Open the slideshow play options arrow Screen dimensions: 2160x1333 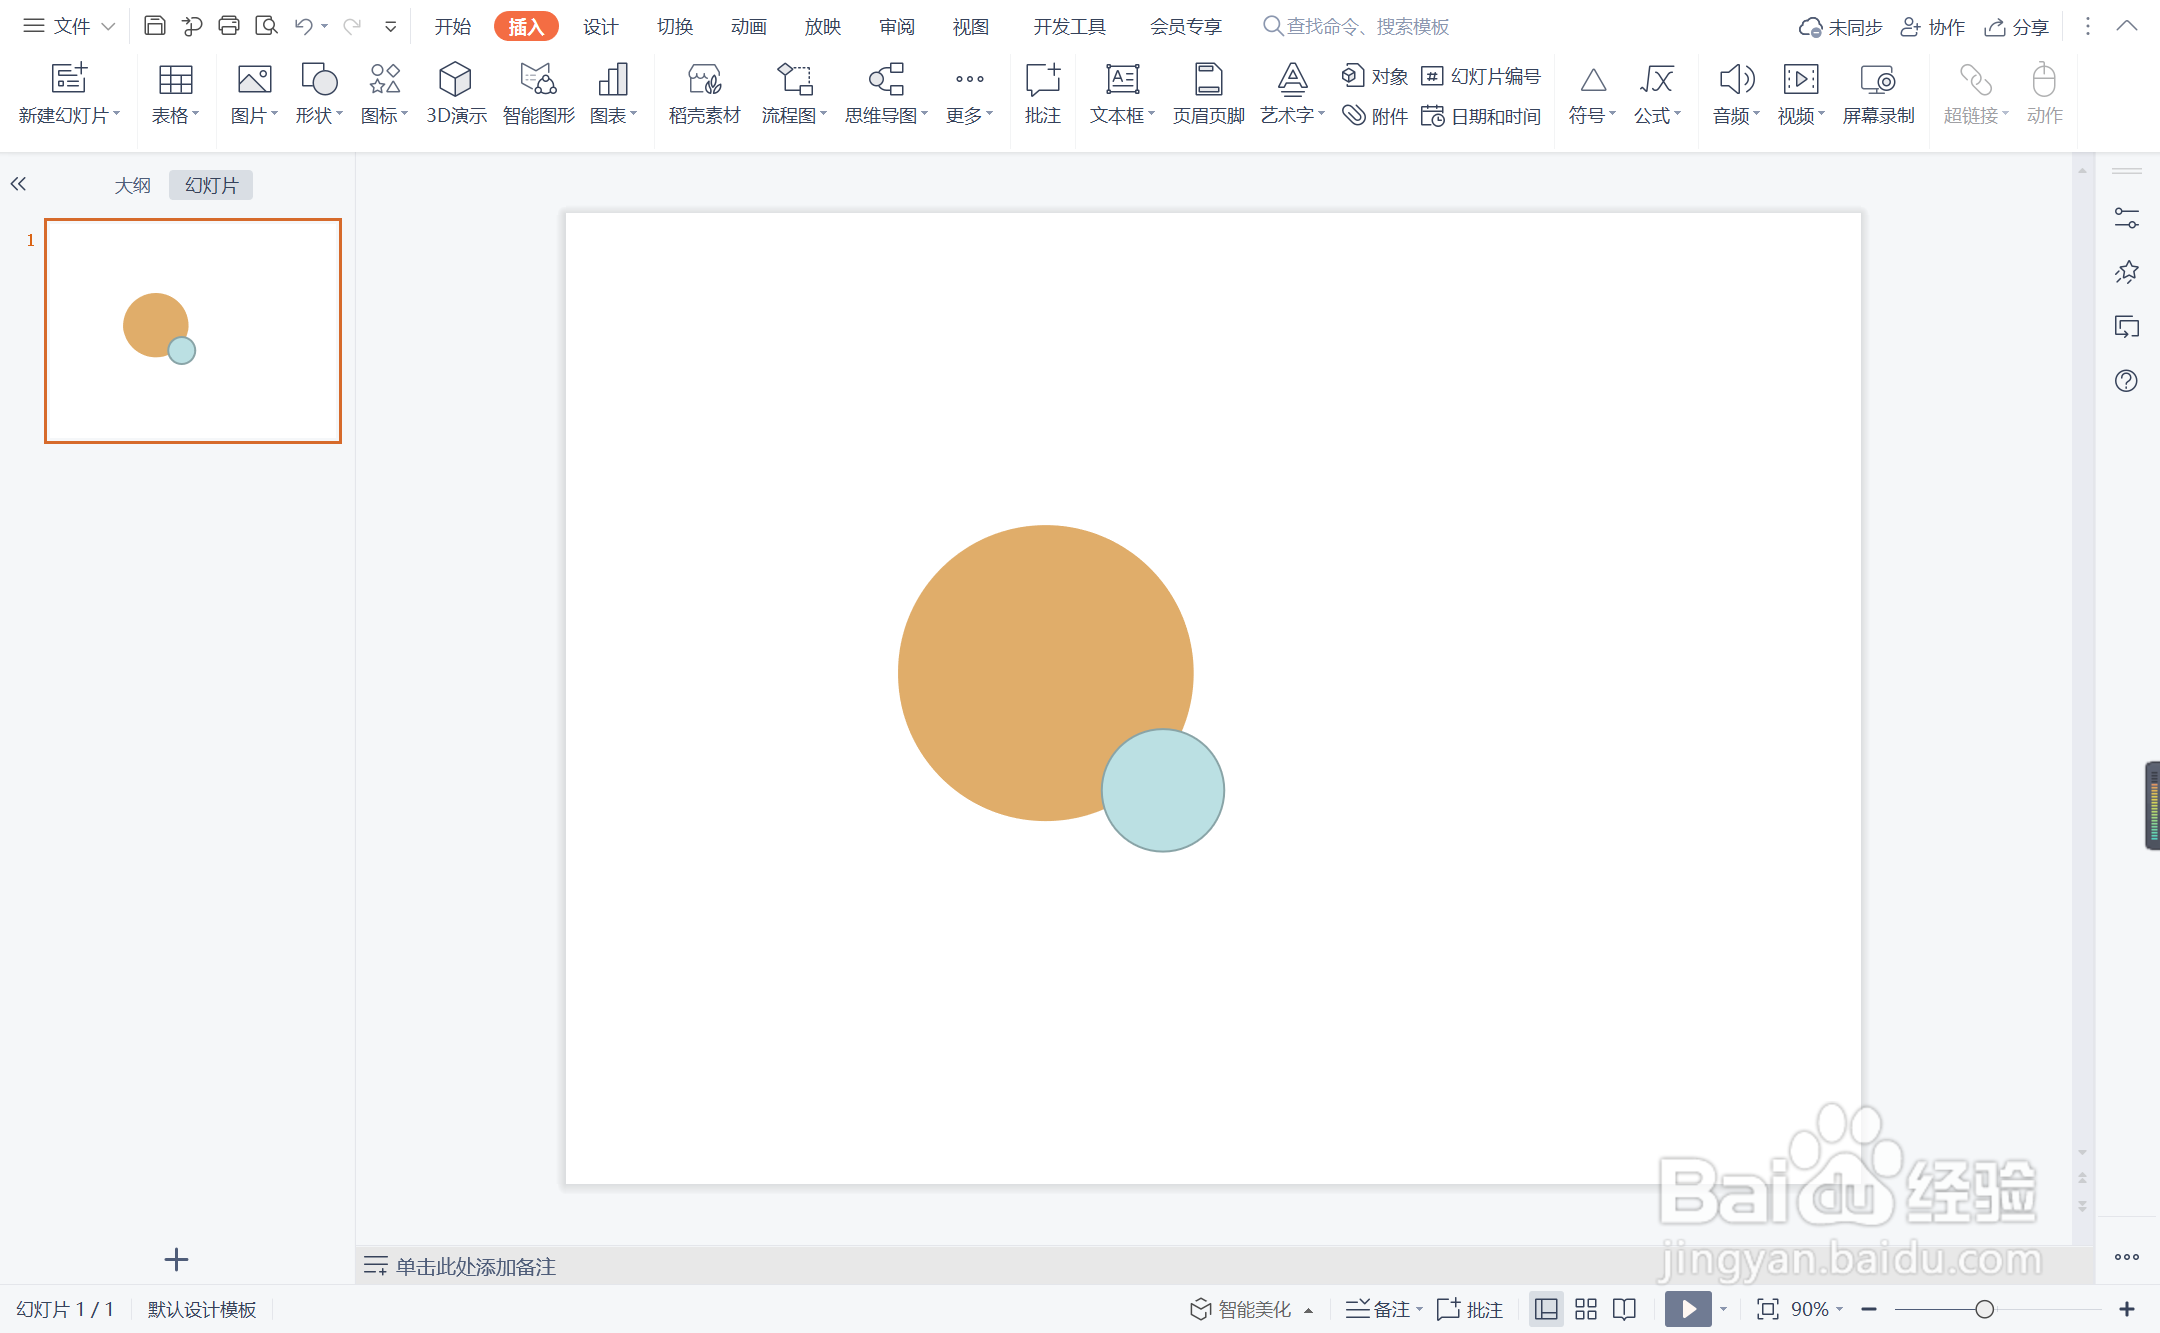coord(1723,1309)
